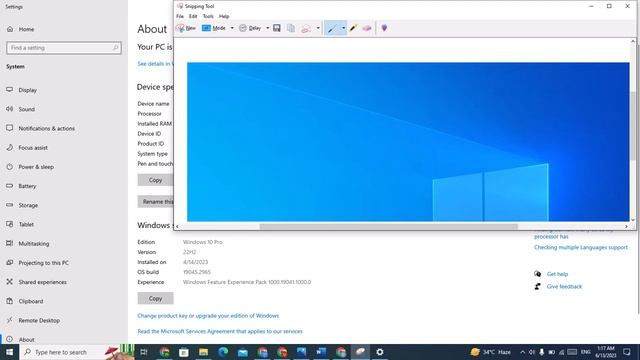640x360 pixels.
Task: Expand the Send Snip arrow dropdown
Action: (x=318, y=28)
